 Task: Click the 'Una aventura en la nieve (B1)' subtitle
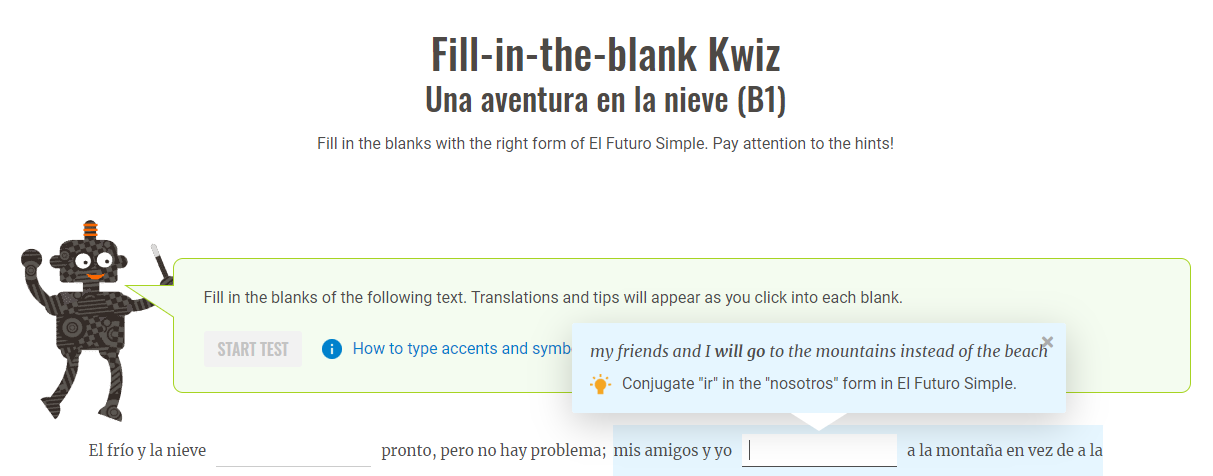pos(606,100)
